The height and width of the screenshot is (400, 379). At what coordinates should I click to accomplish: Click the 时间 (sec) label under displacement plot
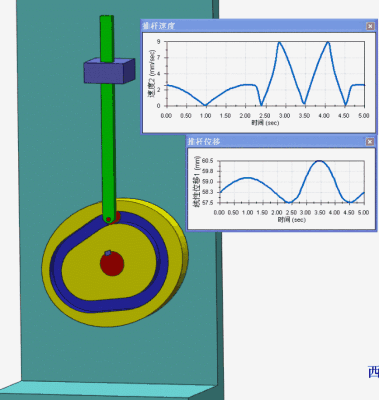click(292, 220)
